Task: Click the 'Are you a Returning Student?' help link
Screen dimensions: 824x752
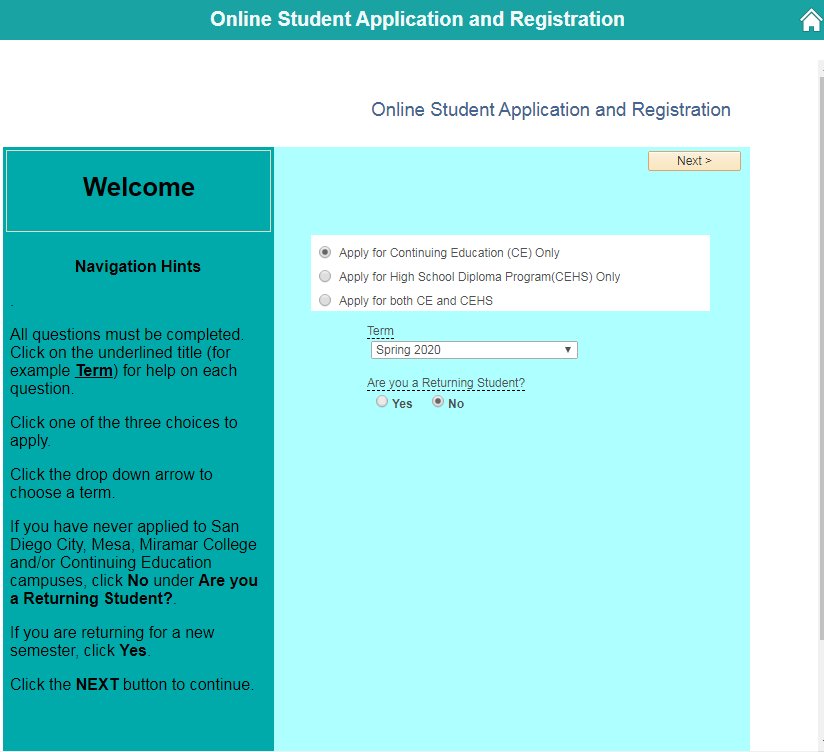Action: (x=445, y=383)
